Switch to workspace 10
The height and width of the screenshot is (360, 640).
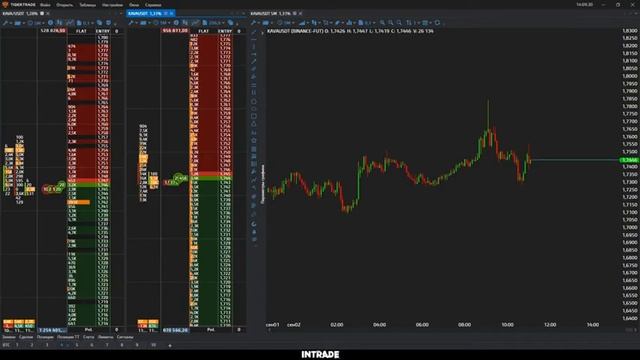(153, 345)
